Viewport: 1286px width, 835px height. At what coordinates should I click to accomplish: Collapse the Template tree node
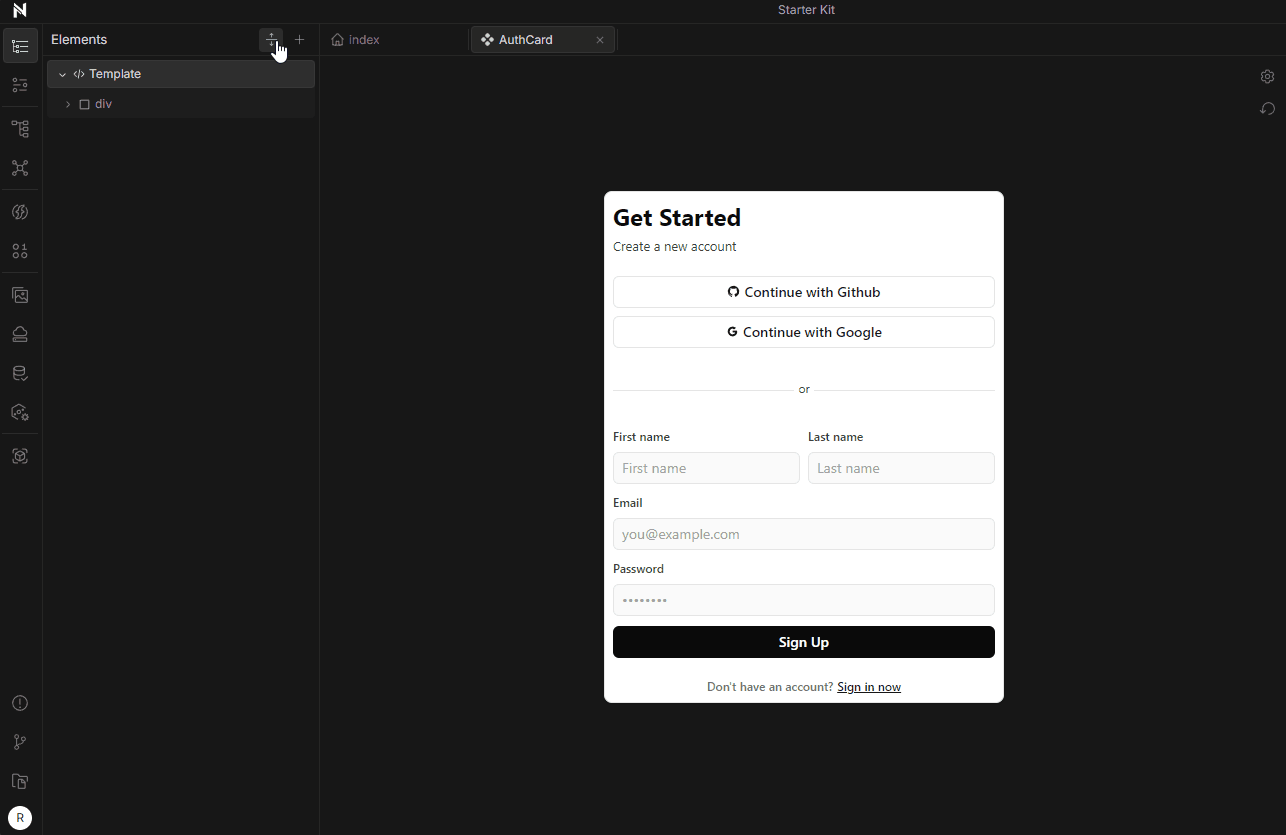click(62, 73)
